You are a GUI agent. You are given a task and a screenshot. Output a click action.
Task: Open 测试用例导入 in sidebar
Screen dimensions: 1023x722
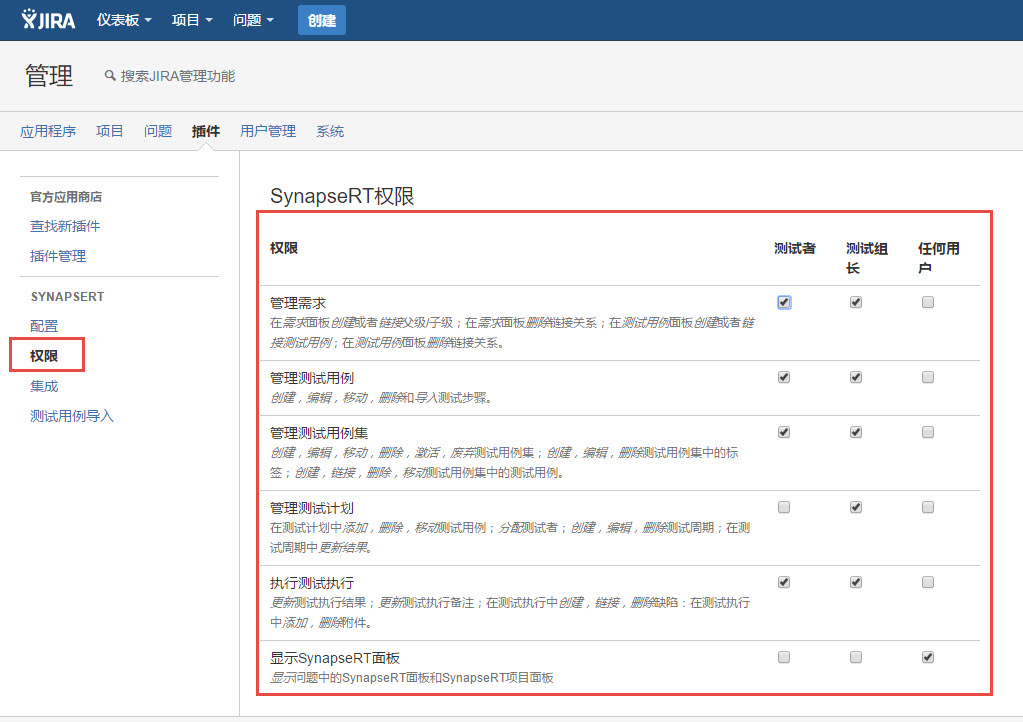(x=72, y=416)
